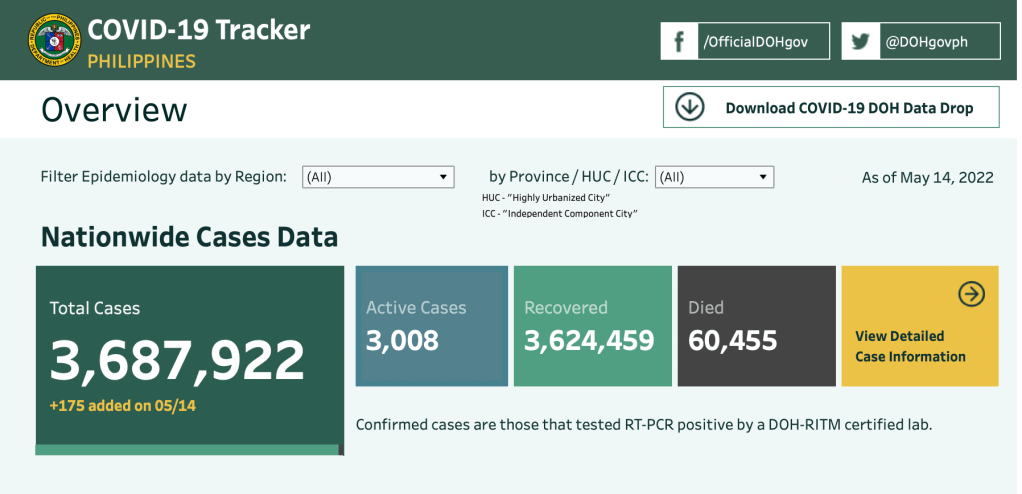Expand the Region filter dropdown

coord(378,177)
